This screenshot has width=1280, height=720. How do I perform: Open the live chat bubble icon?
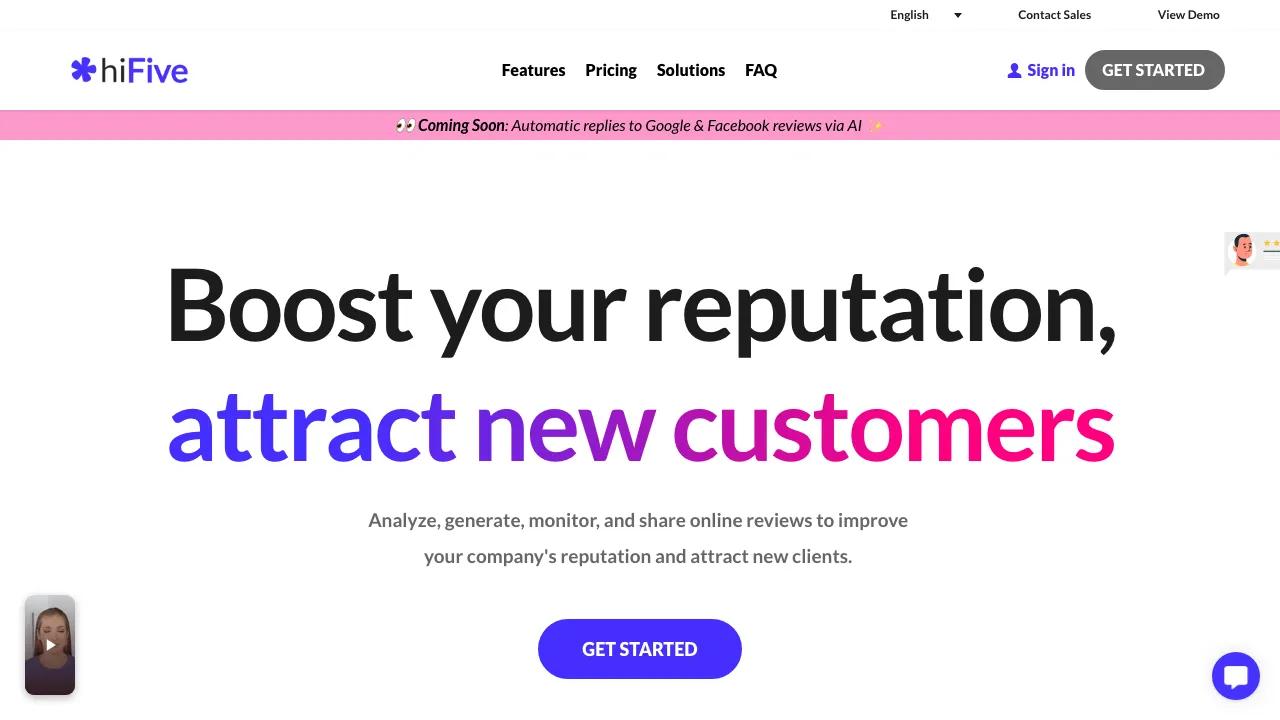(1235, 676)
